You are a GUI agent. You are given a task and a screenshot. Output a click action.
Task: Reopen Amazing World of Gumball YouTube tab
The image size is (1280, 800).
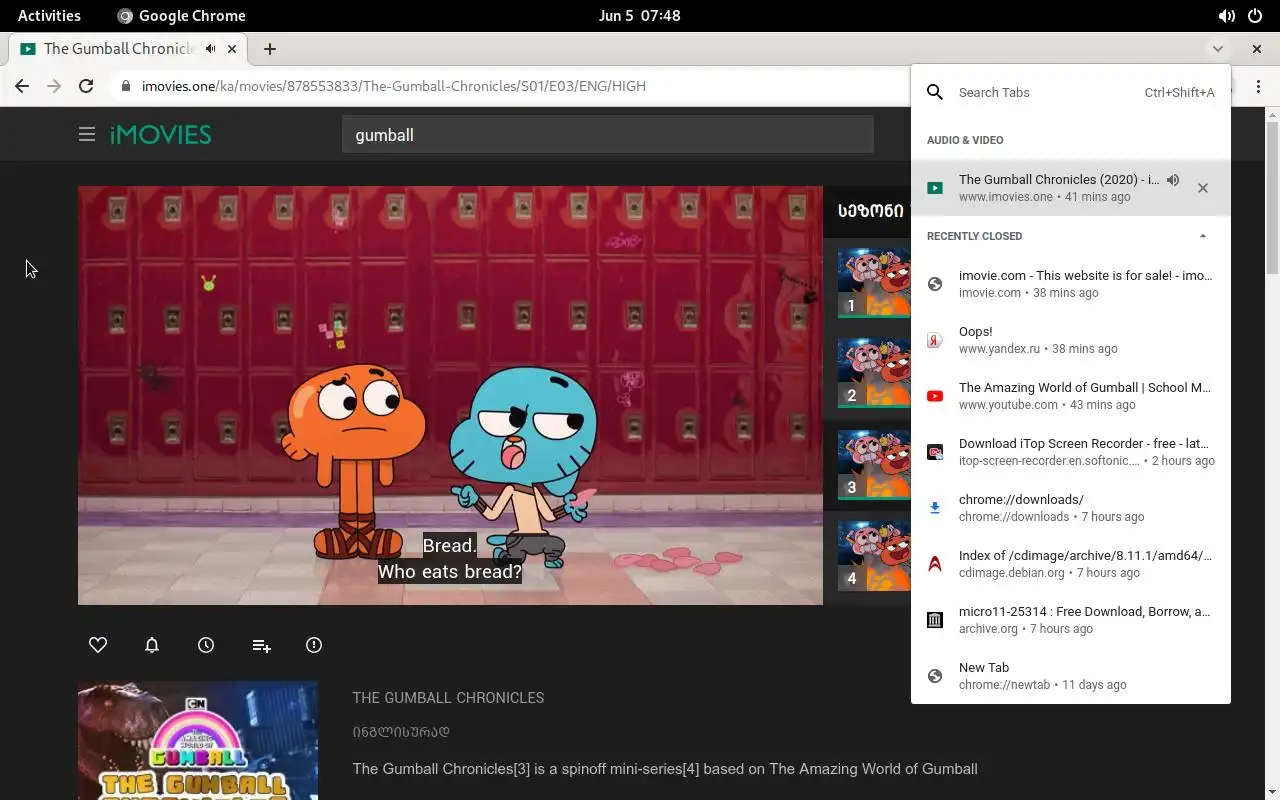click(x=1071, y=396)
